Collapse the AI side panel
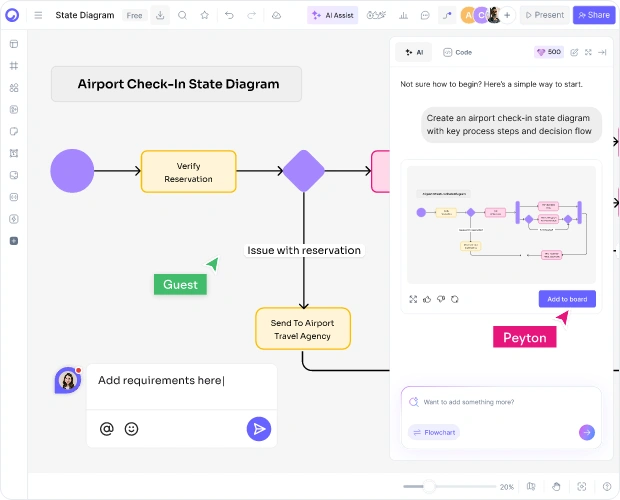Screen dimensions: 620x500 (602, 52)
